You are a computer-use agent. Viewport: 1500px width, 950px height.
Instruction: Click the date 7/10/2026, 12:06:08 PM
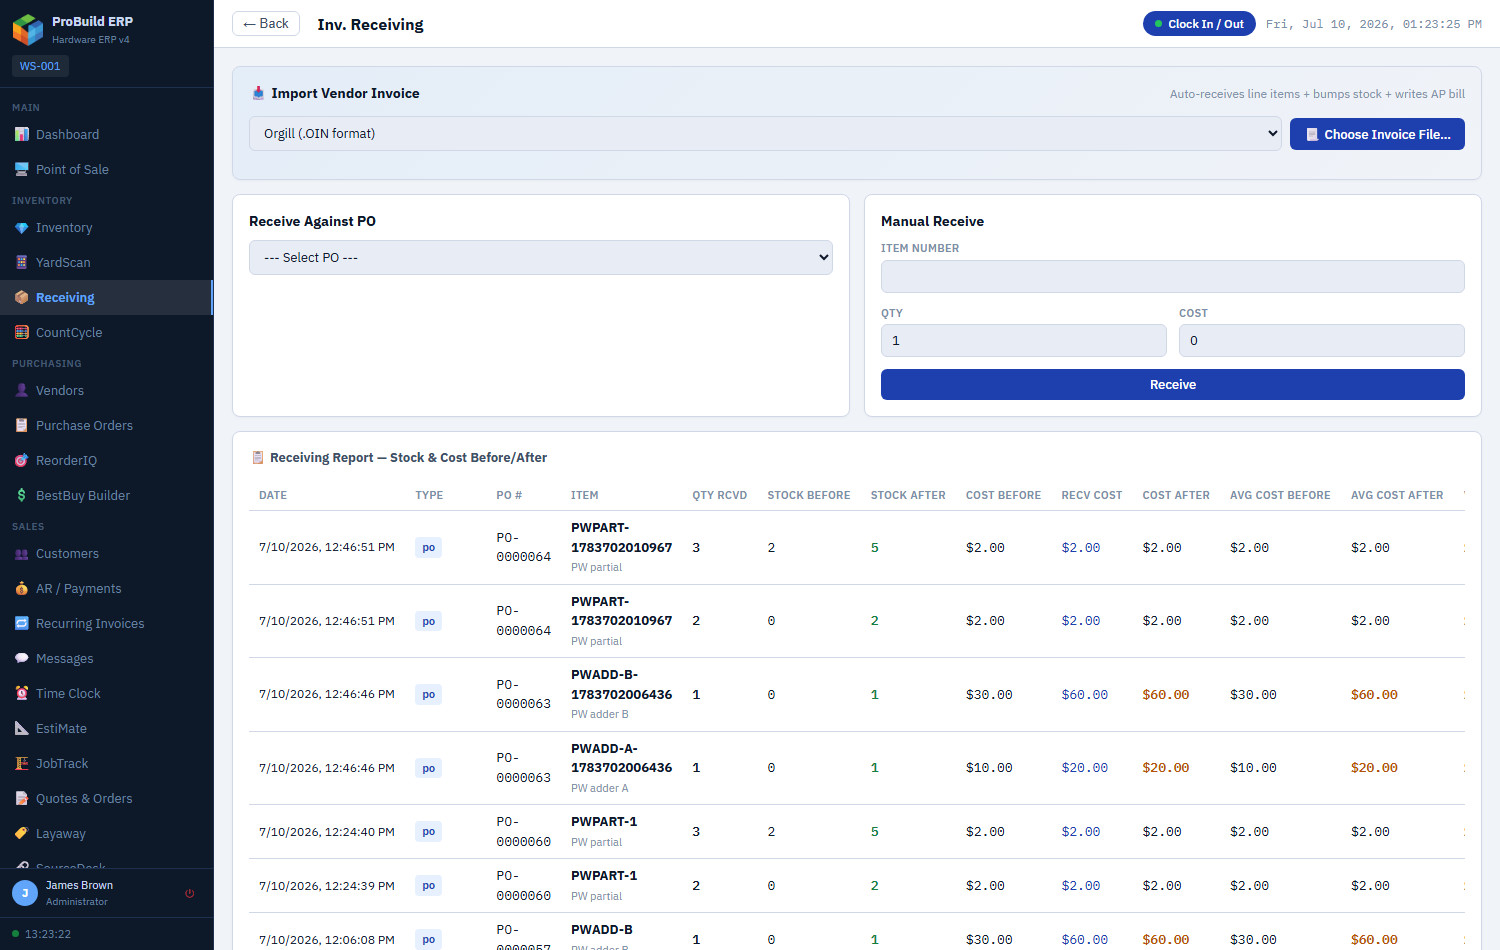(327, 940)
